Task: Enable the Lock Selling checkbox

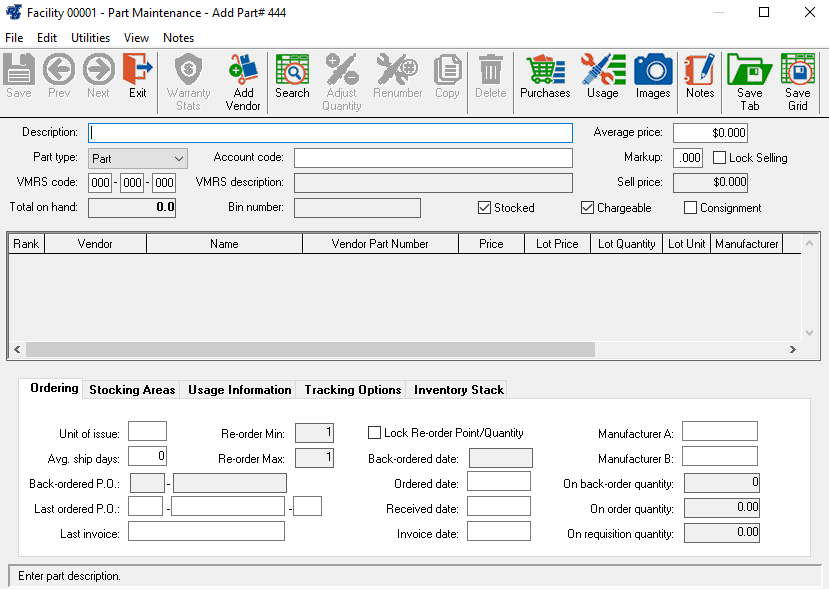Action: 720,158
